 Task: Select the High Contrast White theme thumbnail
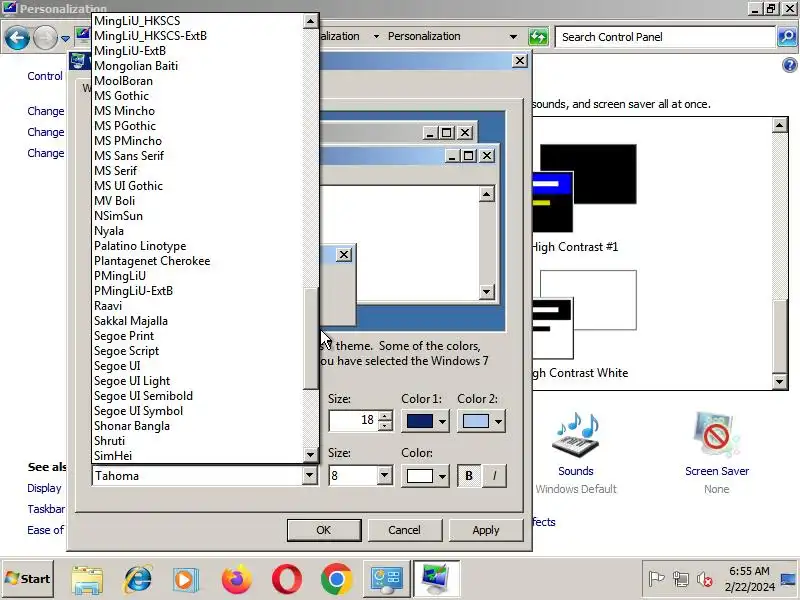tap(584, 314)
